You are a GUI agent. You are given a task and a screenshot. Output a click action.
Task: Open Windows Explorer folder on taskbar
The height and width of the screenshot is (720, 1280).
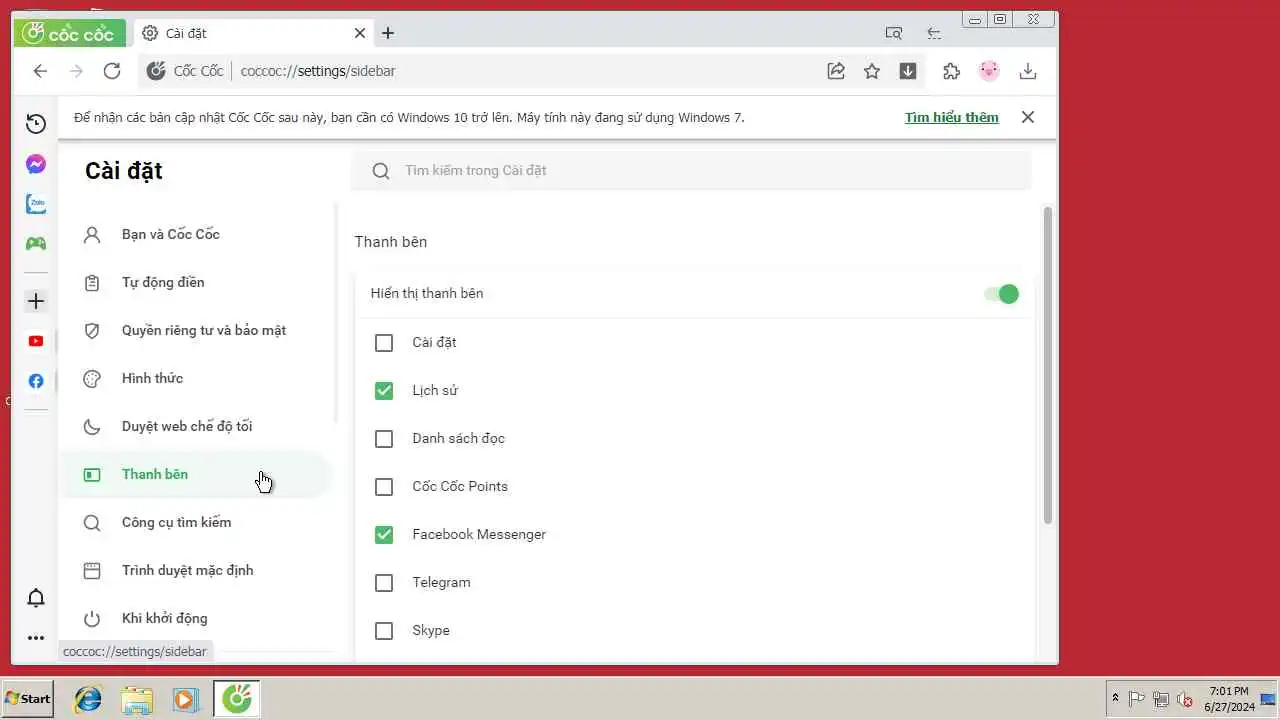[137, 699]
